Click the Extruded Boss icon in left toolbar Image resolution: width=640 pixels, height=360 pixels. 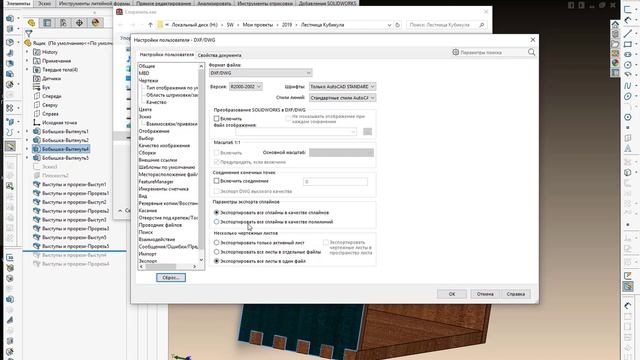click(10, 18)
